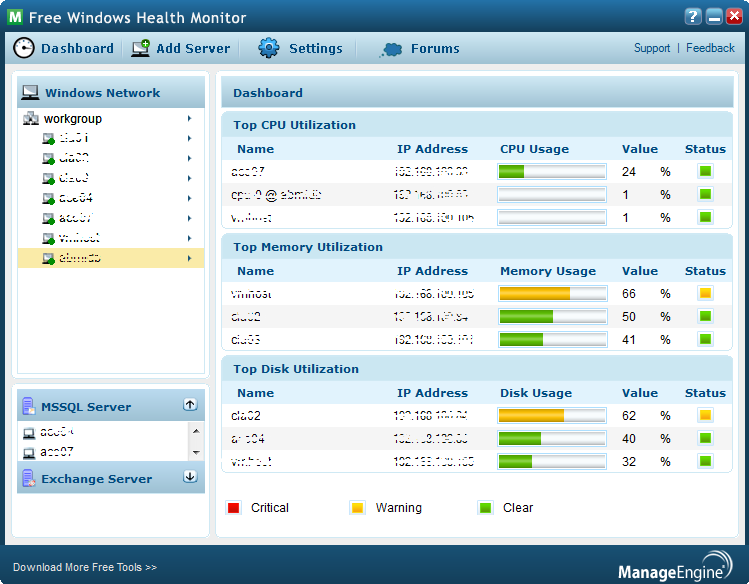Click the 66% memory usage bar

[x=553, y=293]
